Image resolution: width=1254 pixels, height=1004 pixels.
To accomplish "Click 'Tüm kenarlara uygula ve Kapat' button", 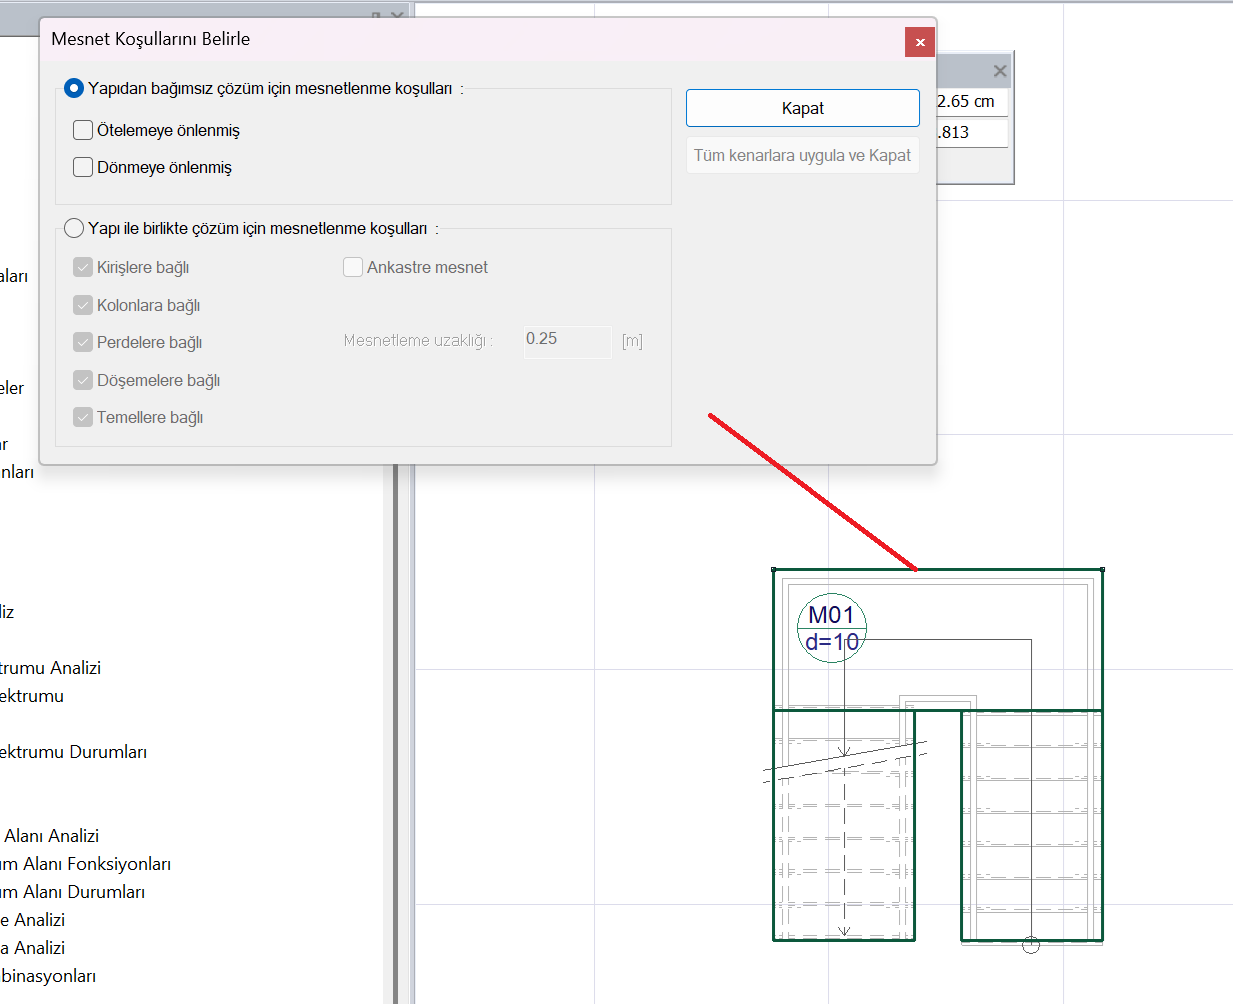I will (802, 155).
